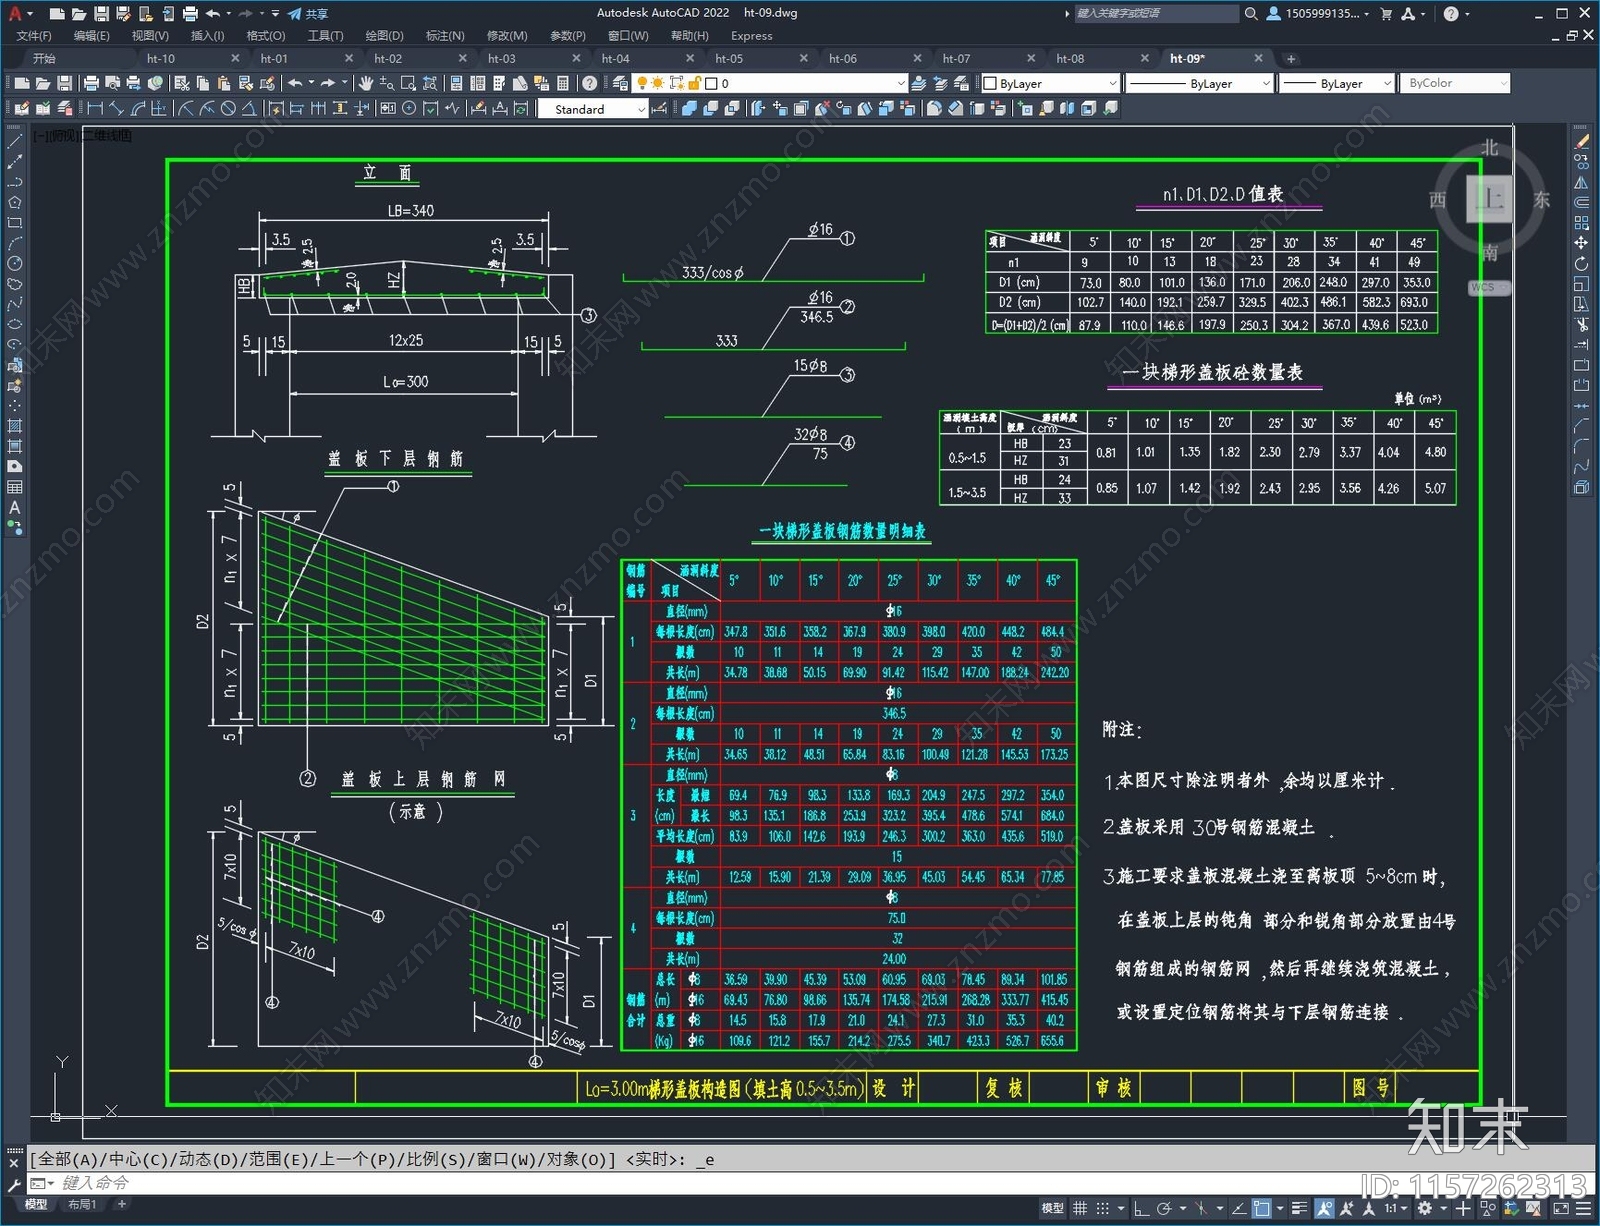This screenshot has height=1226, width=1600.
Task: Select the Multiline Text A tool in the left toolbar
Action: click(x=15, y=508)
